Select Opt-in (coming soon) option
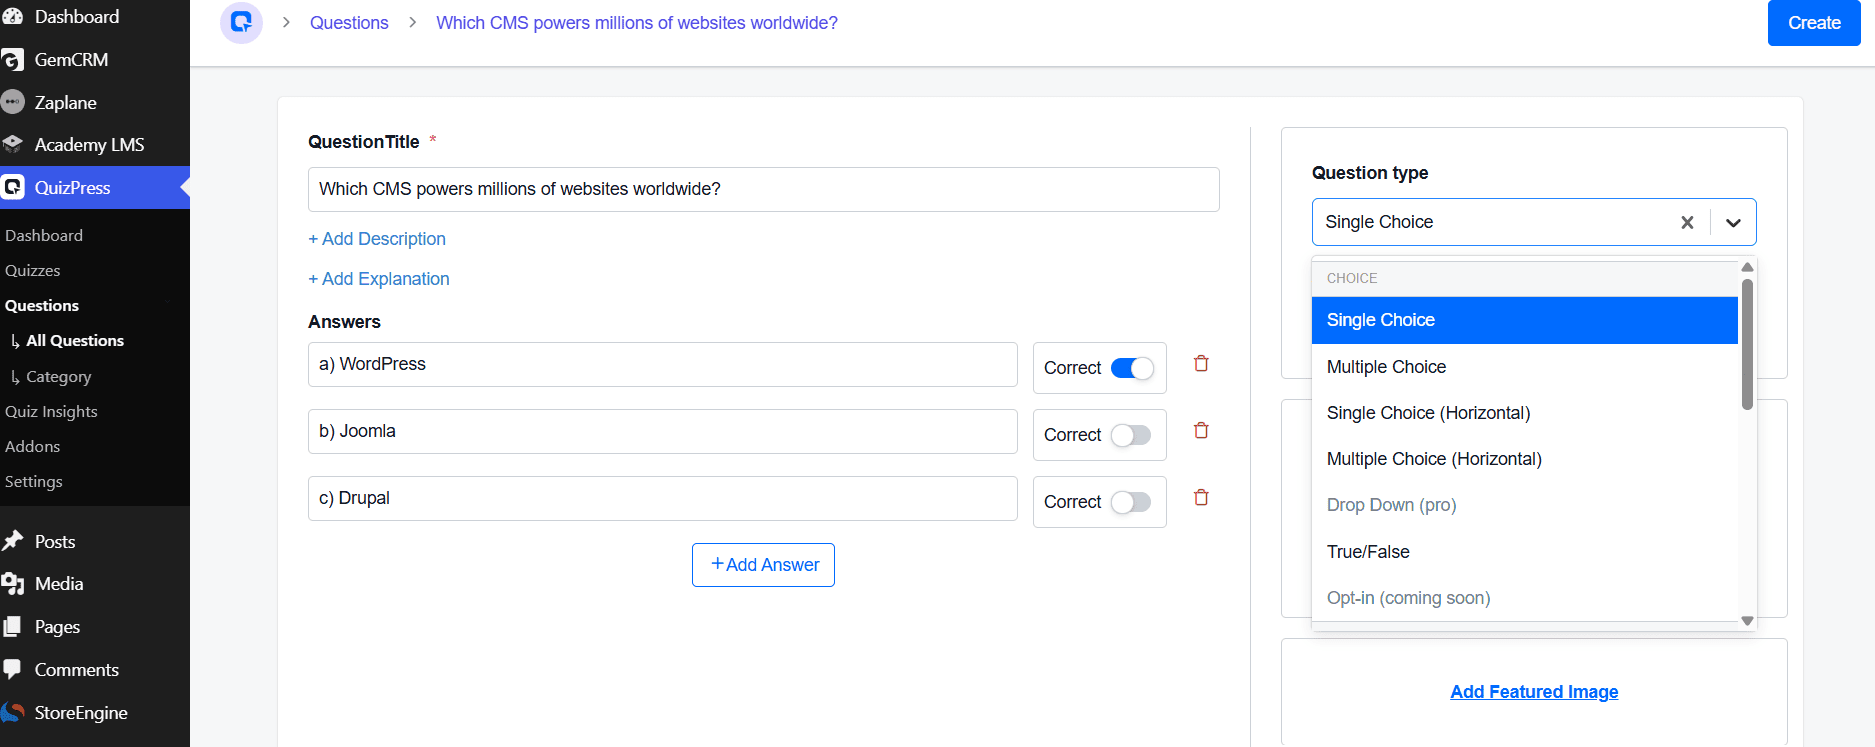1875x747 pixels. 1525,598
